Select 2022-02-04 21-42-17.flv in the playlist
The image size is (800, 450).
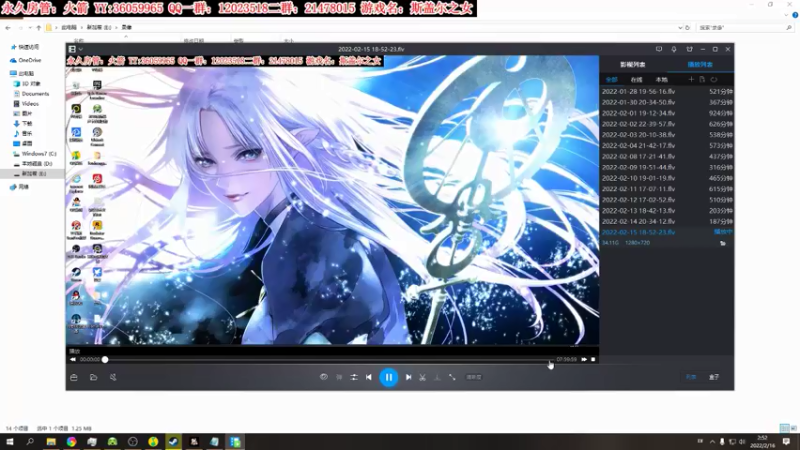[x=667, y=146]
